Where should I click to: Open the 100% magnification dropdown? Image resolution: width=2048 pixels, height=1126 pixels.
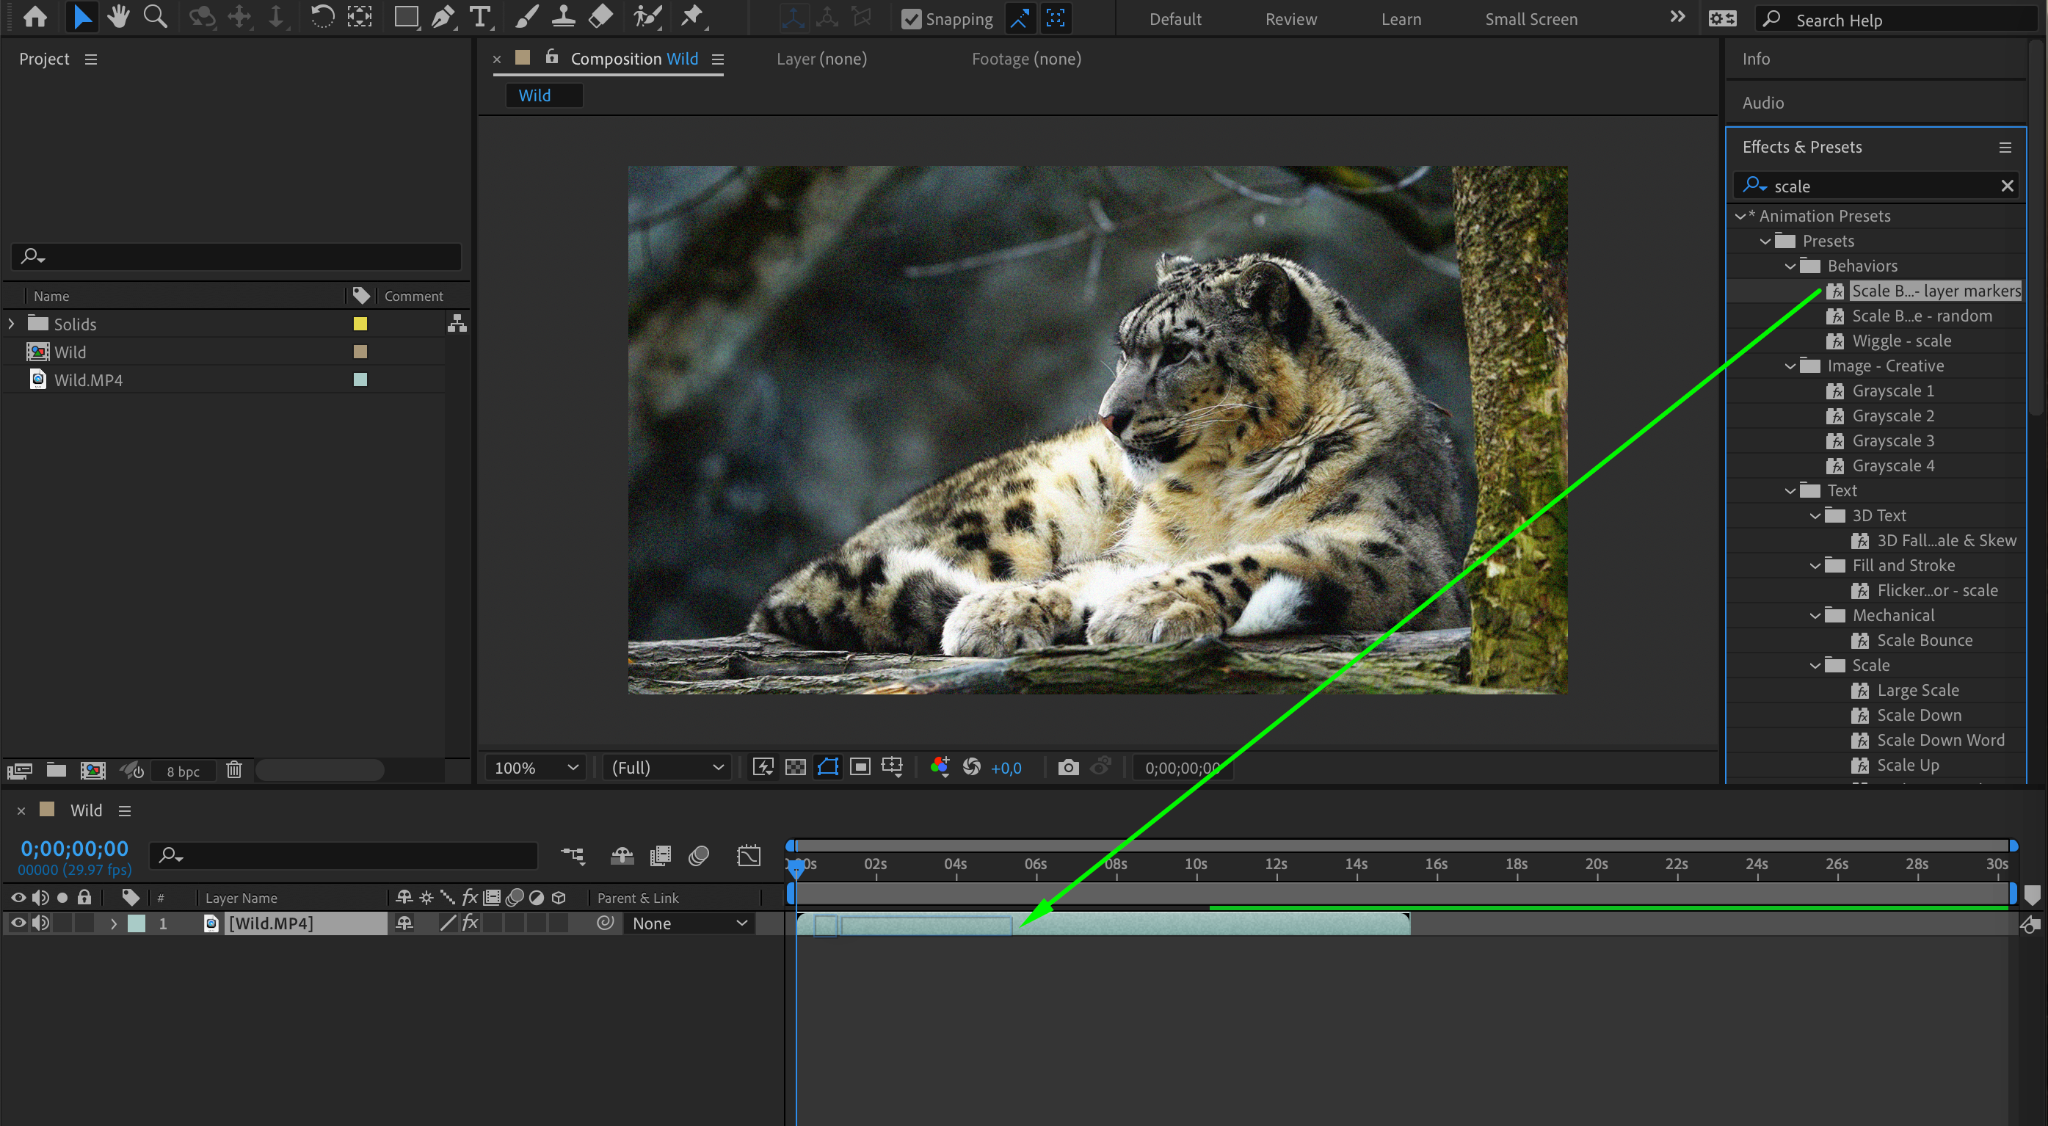(536, 767)
